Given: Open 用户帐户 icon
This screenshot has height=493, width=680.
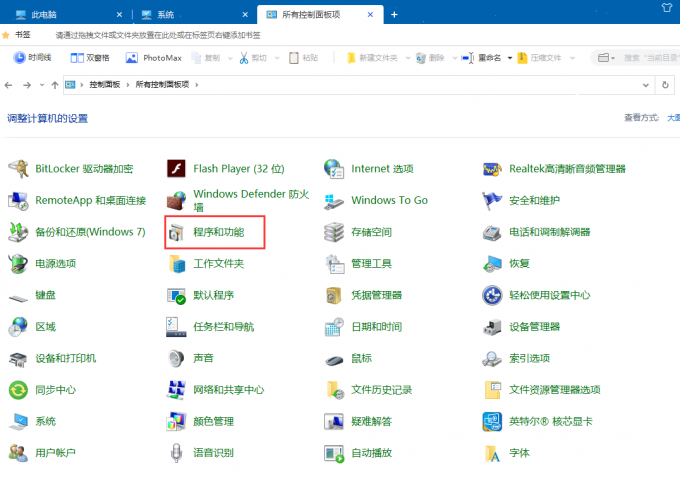Looking at the screenshot, I should point(18,453).
